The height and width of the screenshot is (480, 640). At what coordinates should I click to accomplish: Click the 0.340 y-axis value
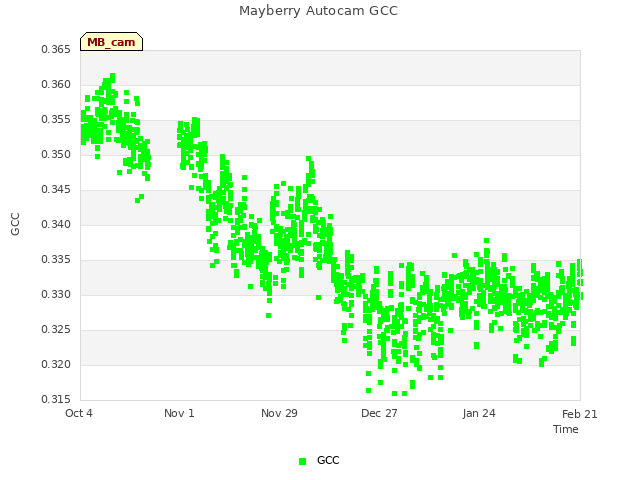tap(56, 224)
